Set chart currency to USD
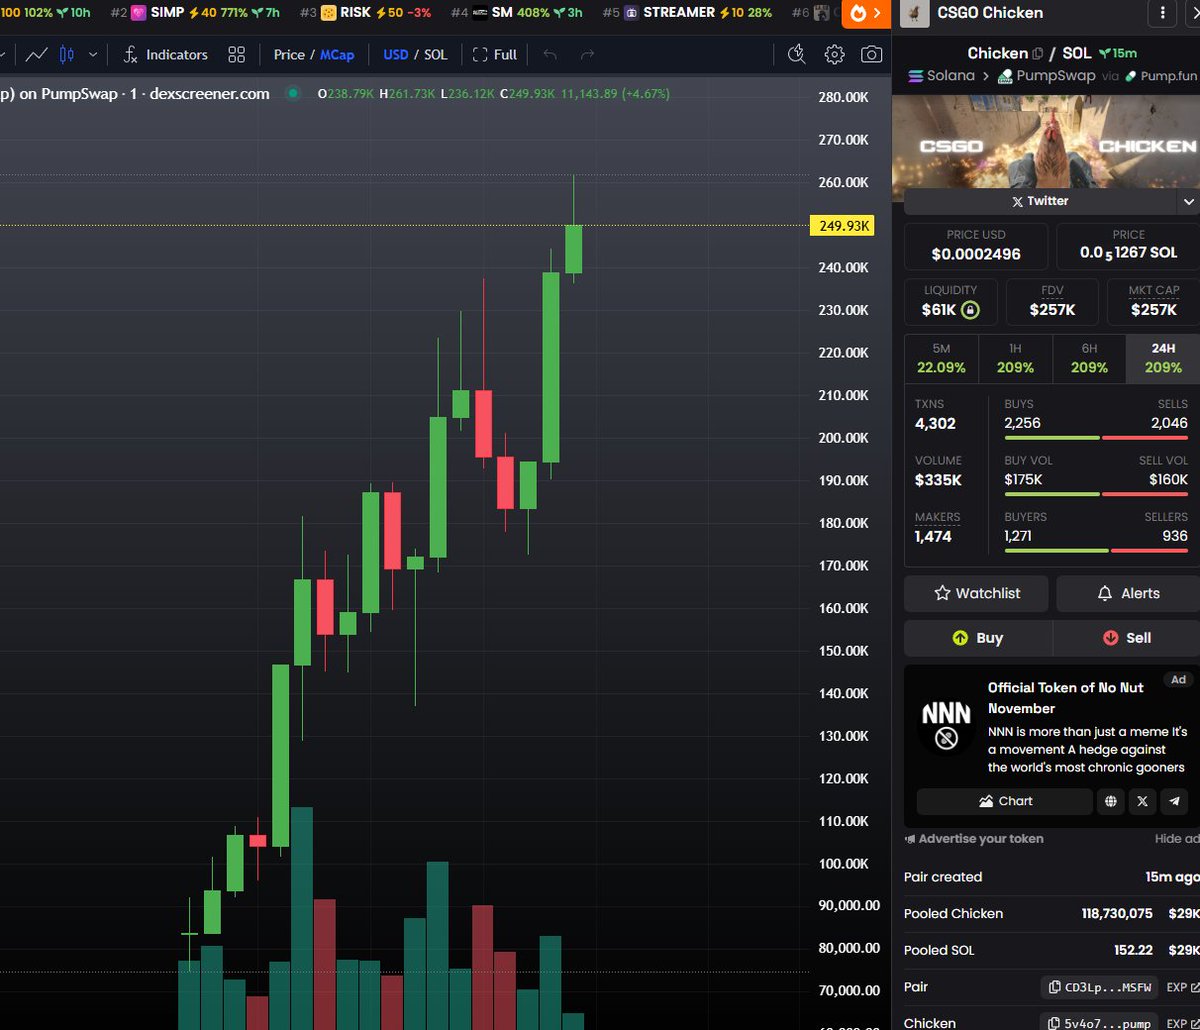Image resolution: width=1200 pixels, height=1030 pixels. click(x=396, y=54)
